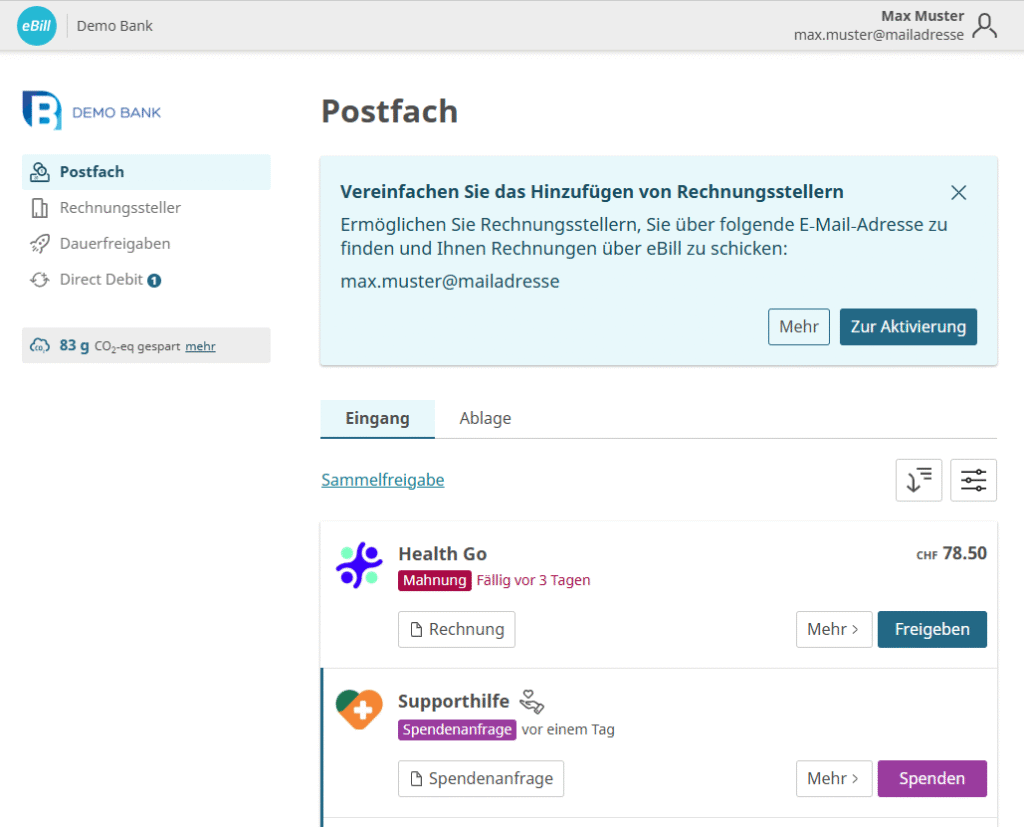Screen dimensions: 1024x827
Task: Click the Demo Bank B logo
Action: [42, 110]
